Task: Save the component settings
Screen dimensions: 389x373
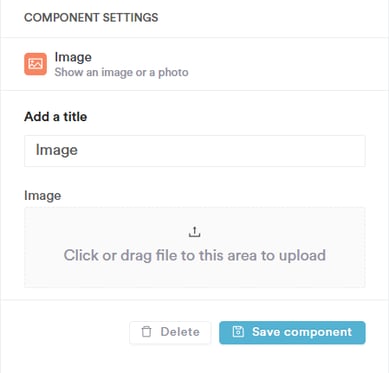Action: (x=292, y=332)
